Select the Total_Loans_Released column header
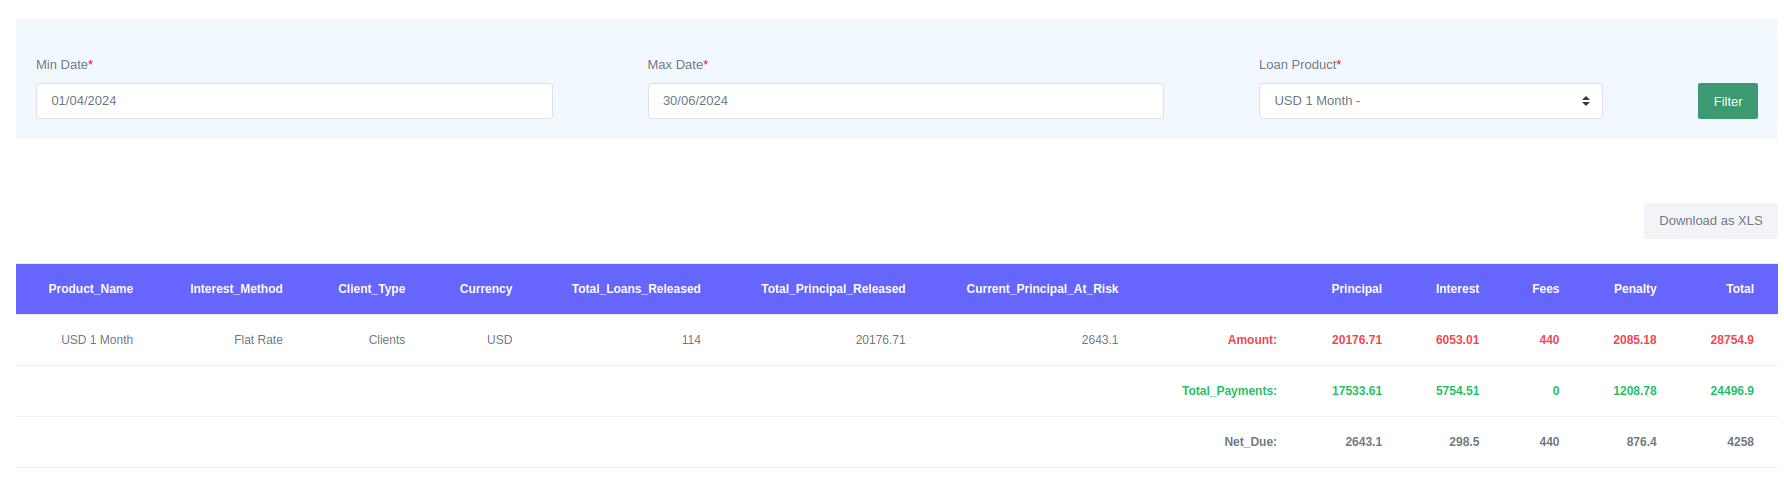Screen dimensions: 1784x479 (636, 289)
